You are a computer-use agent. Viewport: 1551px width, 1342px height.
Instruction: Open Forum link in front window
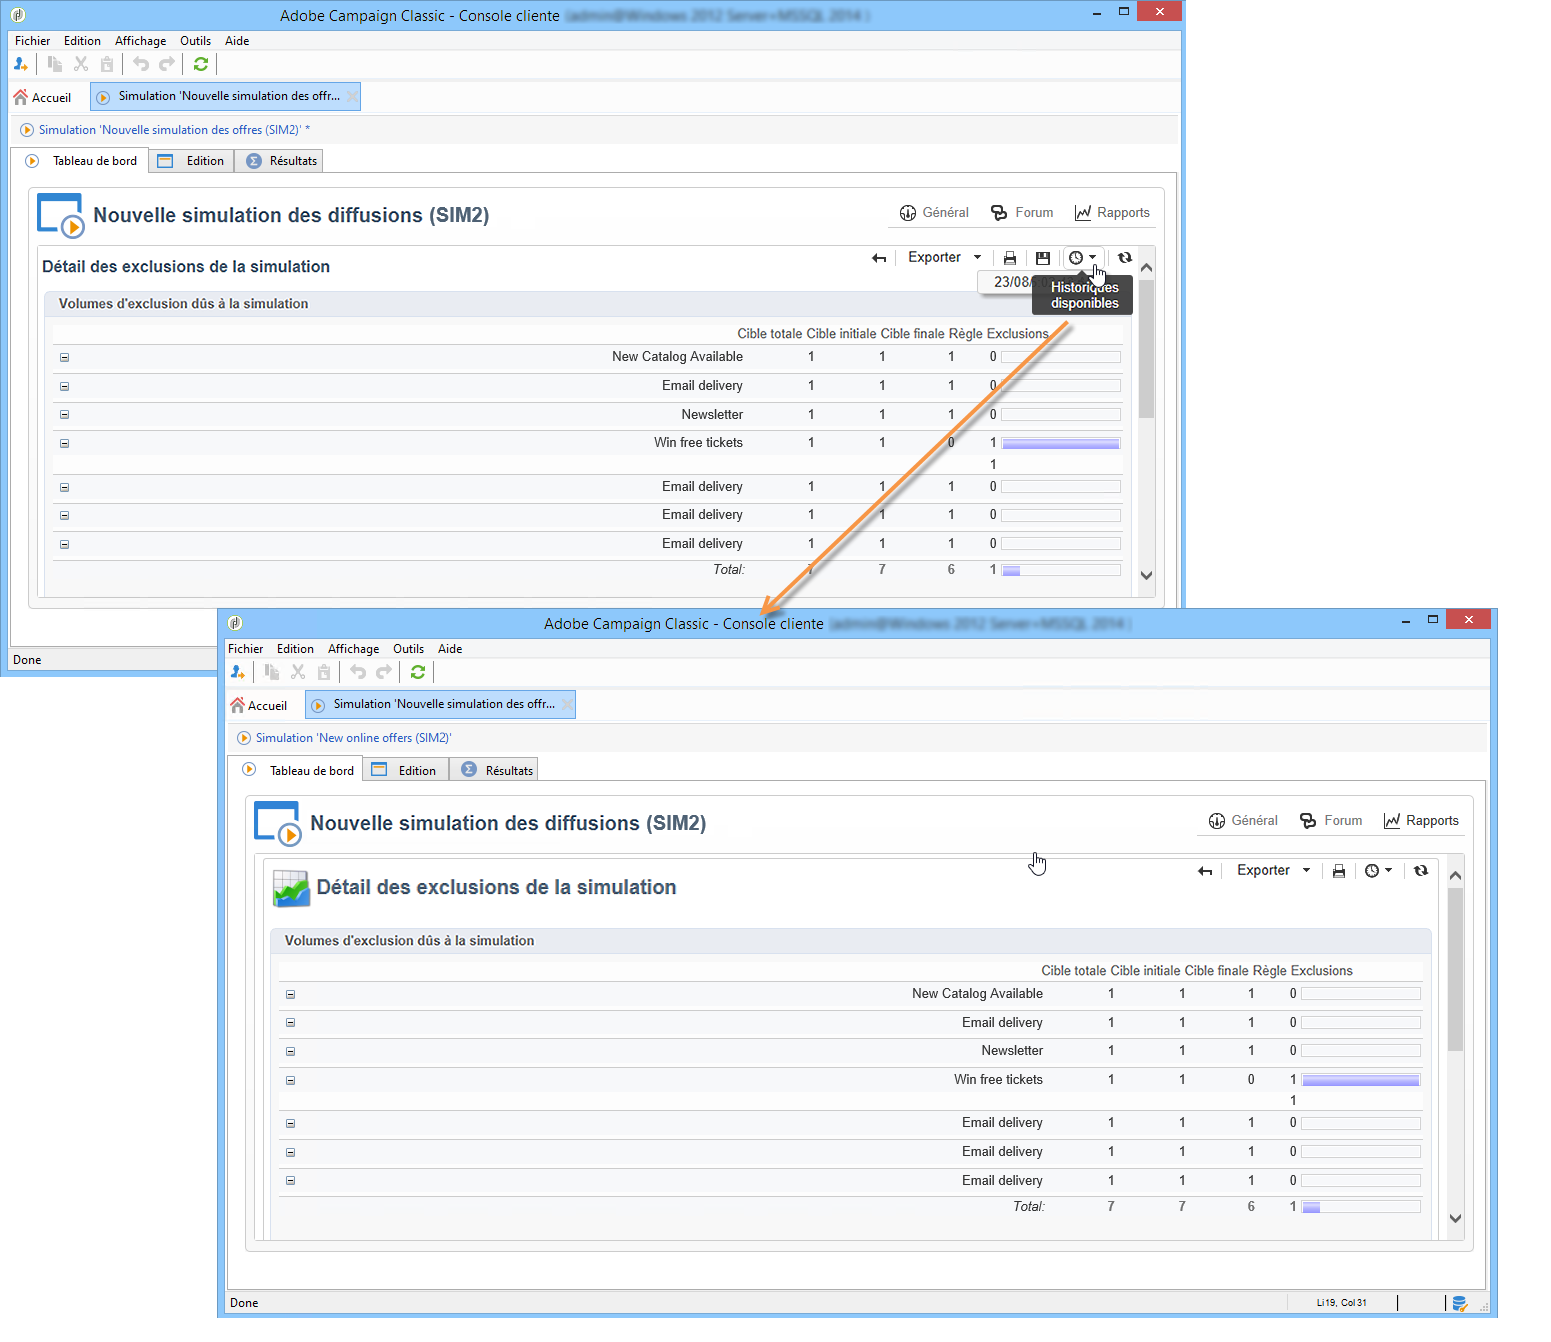1331,821
